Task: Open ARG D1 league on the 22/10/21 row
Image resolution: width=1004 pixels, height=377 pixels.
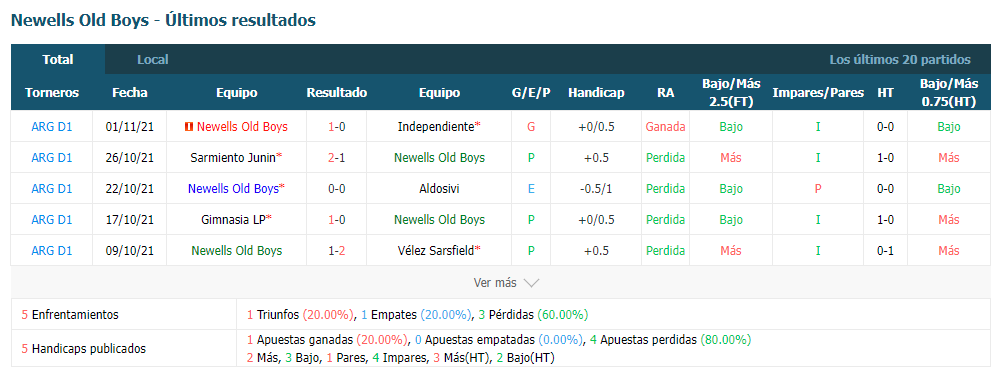Action: pyautogui.click(x=52, y=189)
